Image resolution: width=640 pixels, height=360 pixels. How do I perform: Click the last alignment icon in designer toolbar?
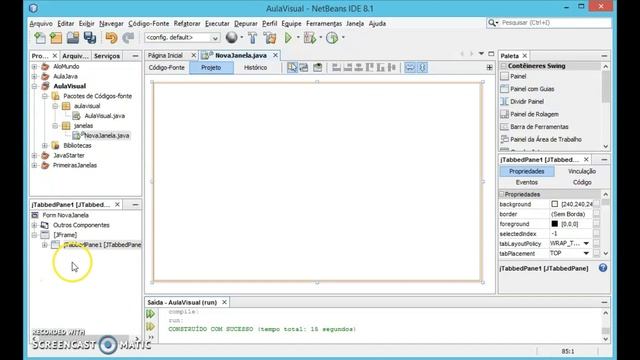click(392, 67)
